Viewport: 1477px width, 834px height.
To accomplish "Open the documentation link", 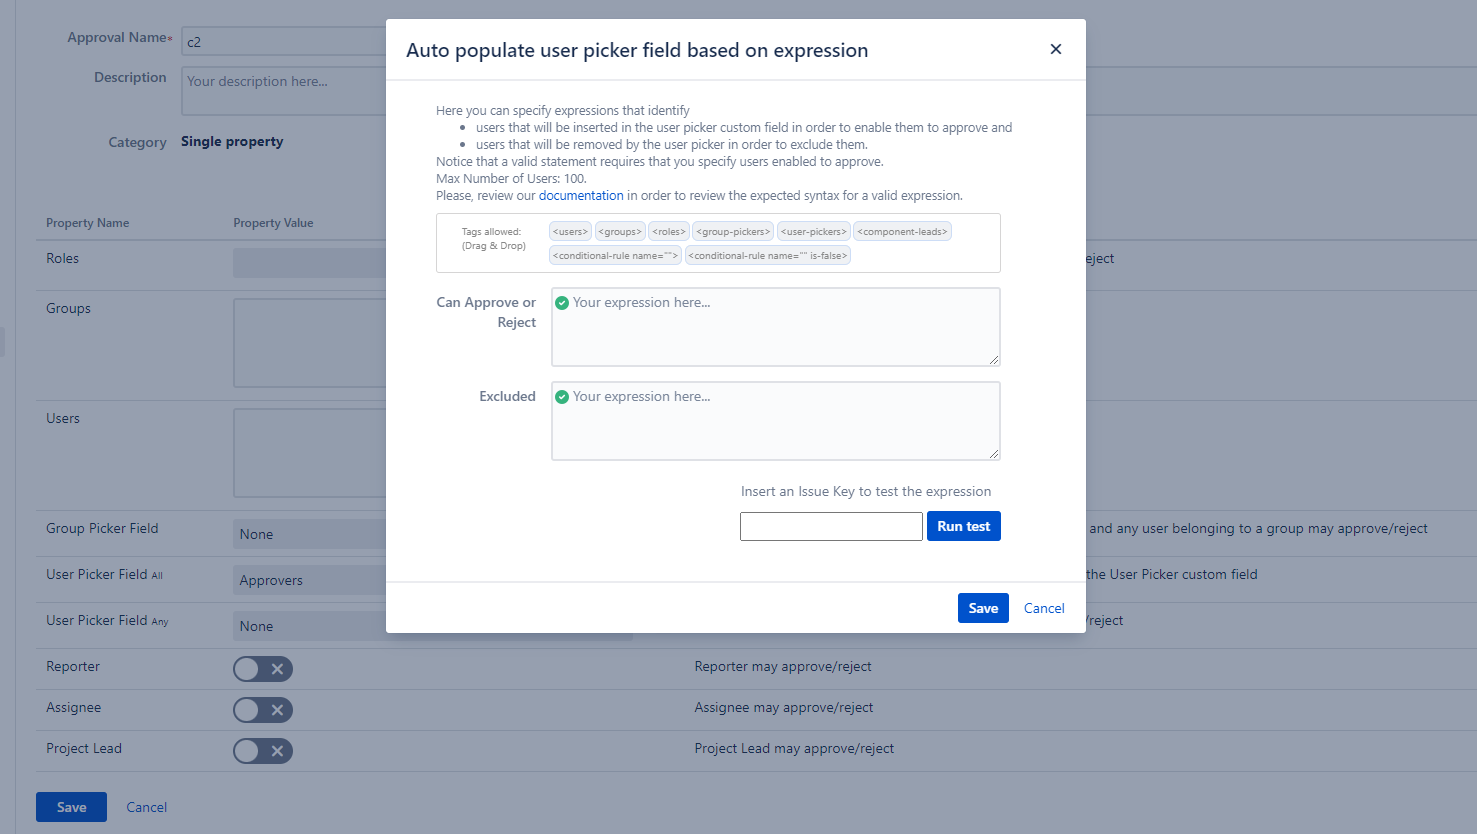I will tap(581, 196).
